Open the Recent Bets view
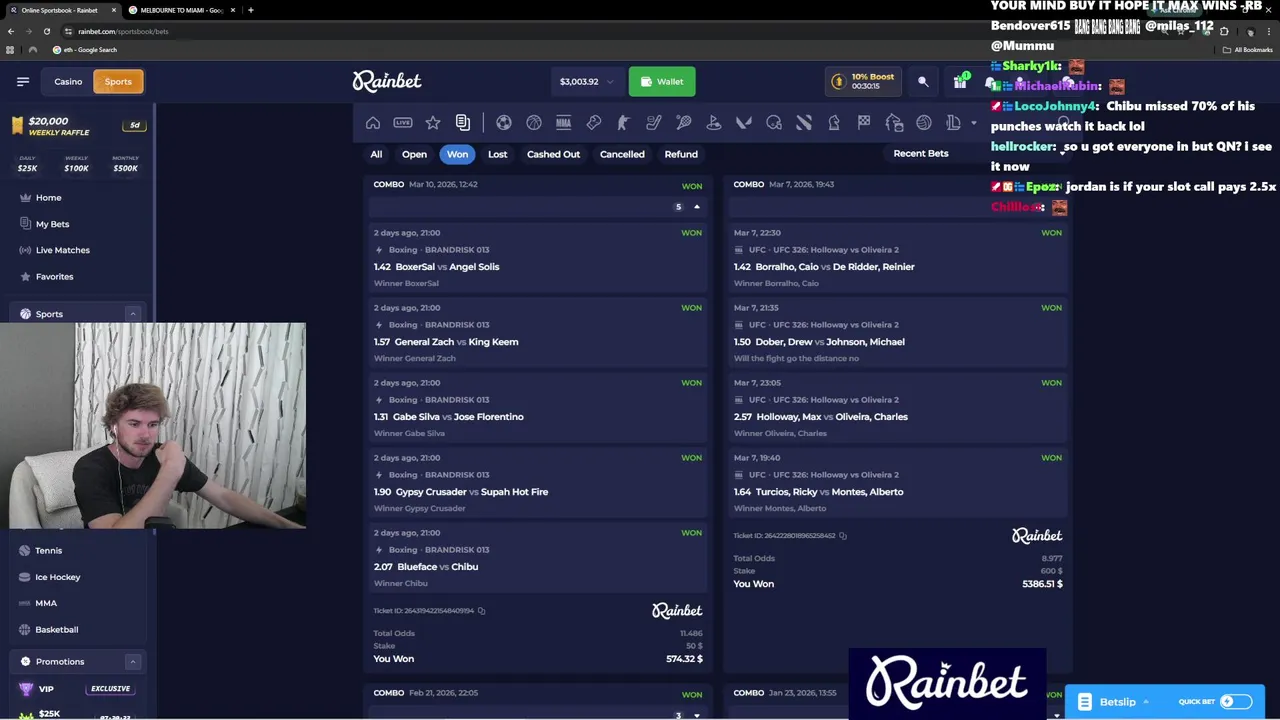Screen dimensions: 1280x720 pyautogui.click(x=920, y=154)
